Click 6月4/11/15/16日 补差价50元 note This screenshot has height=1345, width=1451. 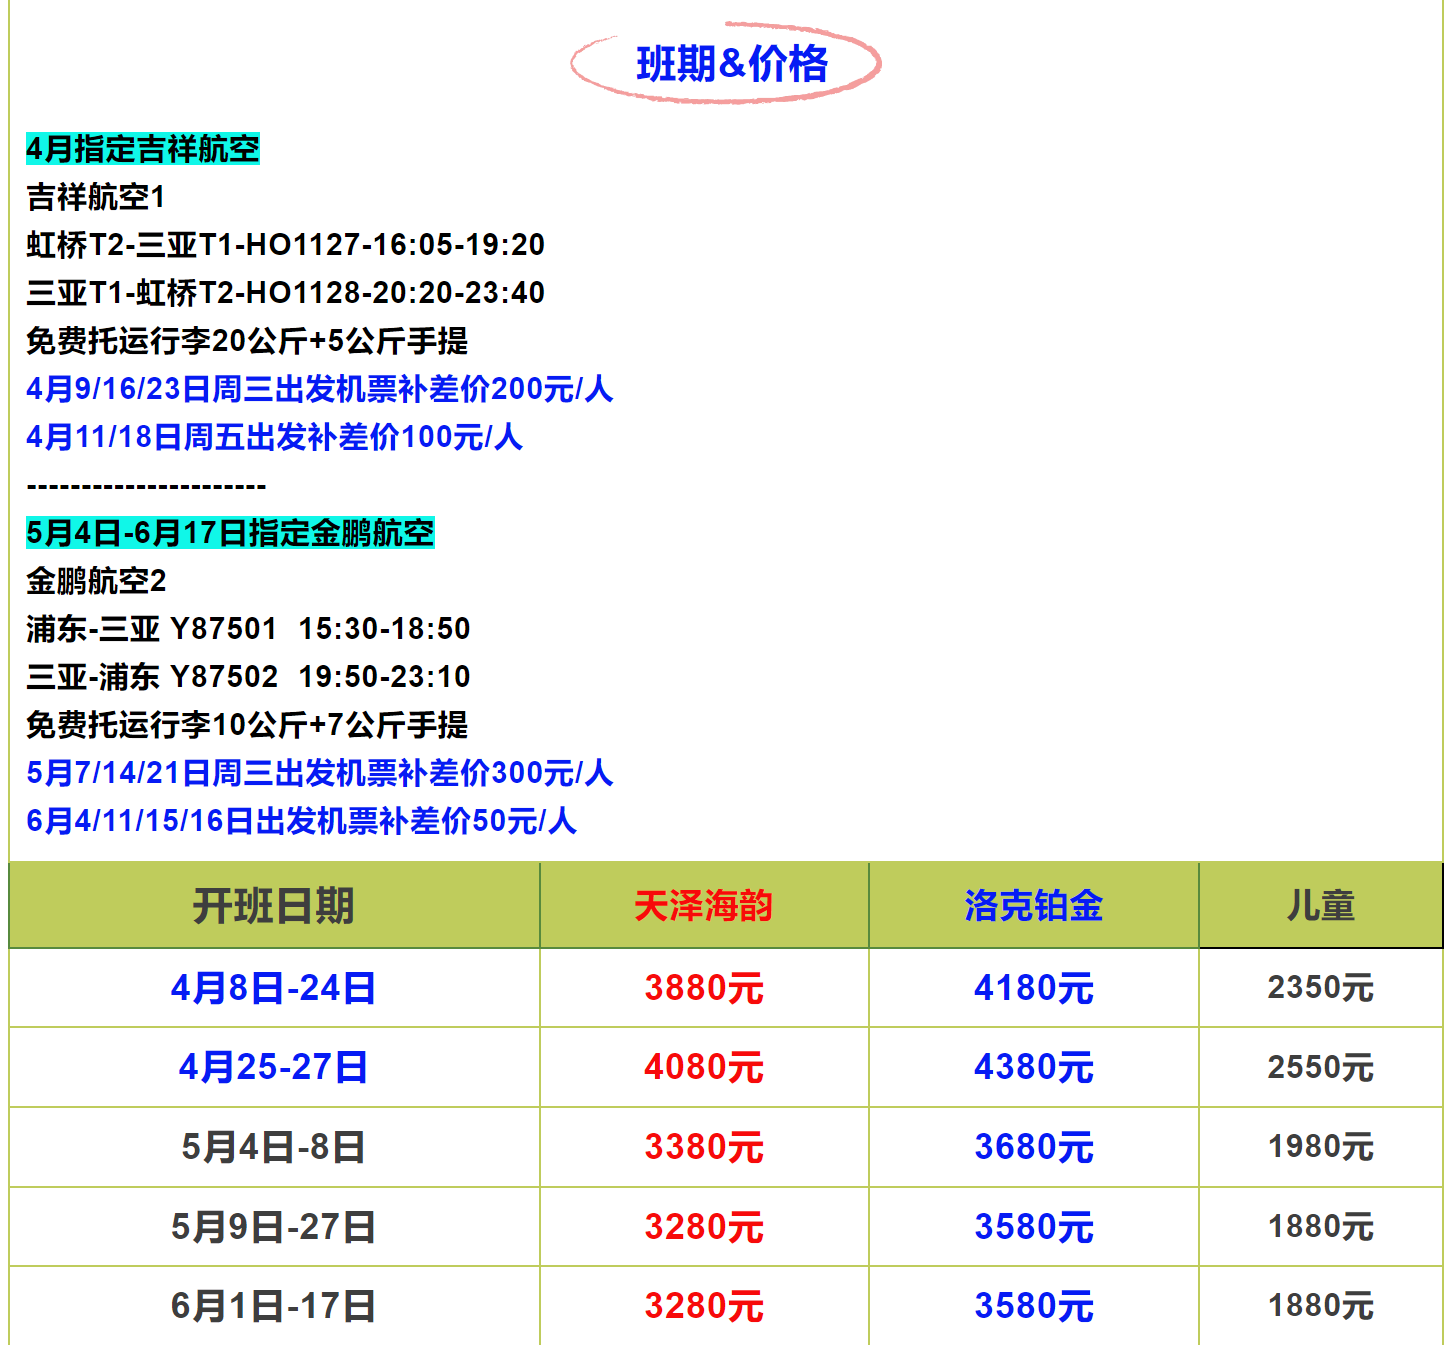[x=302, y=821]
